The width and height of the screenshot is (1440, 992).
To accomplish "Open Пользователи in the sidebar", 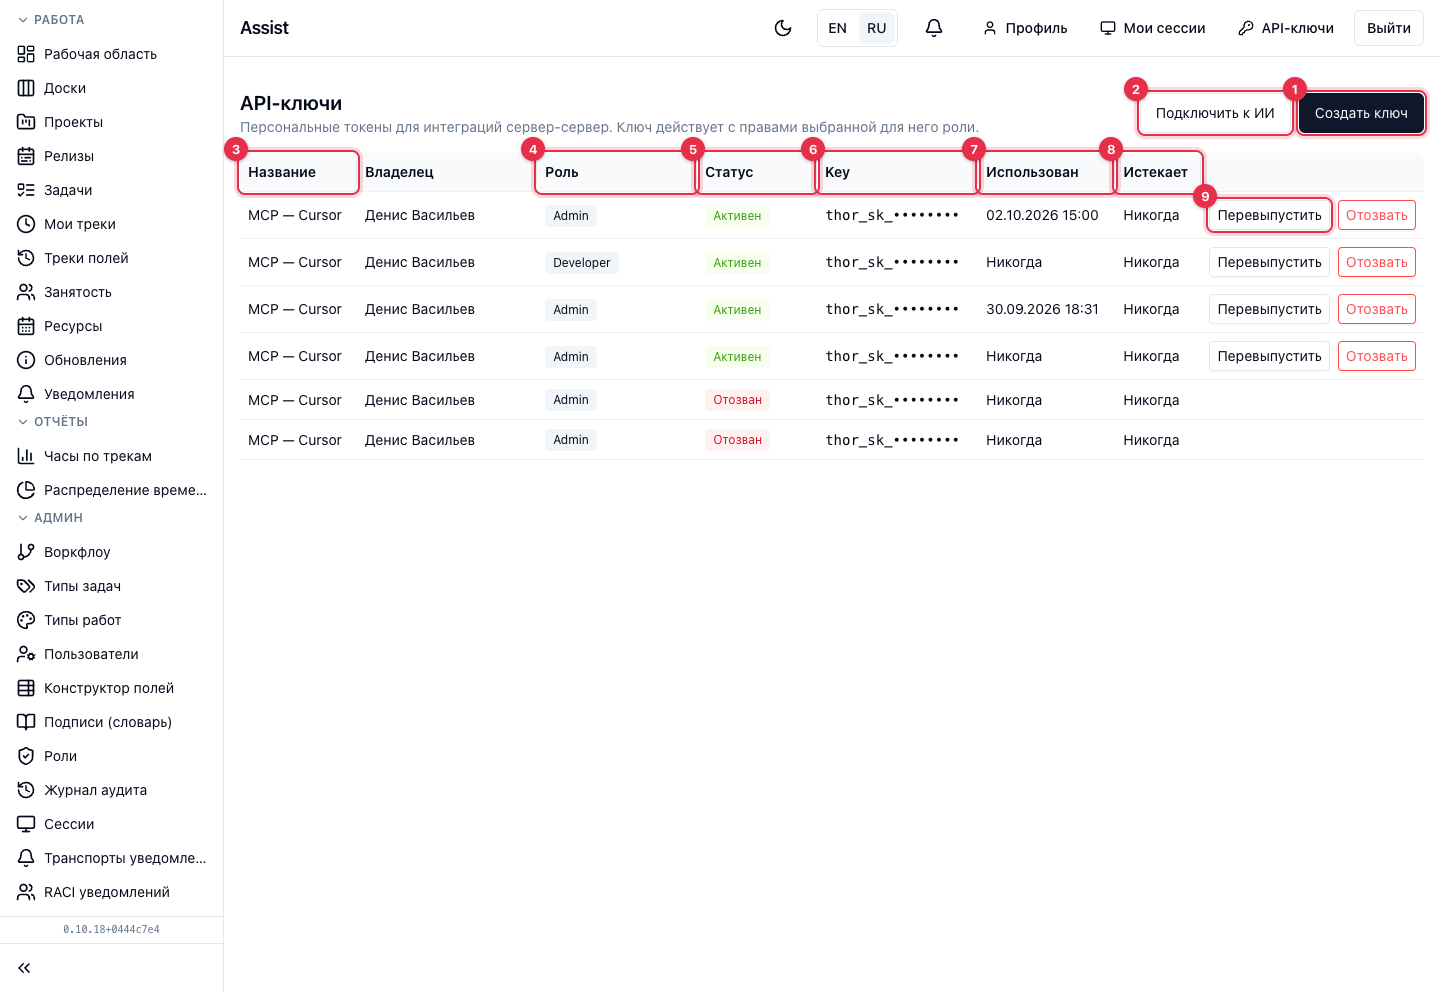I will point(111,654).
